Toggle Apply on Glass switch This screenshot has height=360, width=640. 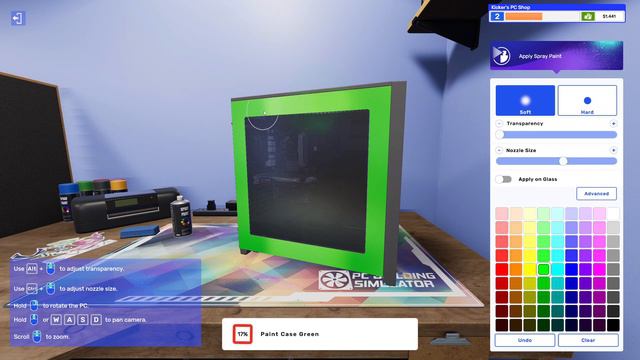(x=503, y=179)
